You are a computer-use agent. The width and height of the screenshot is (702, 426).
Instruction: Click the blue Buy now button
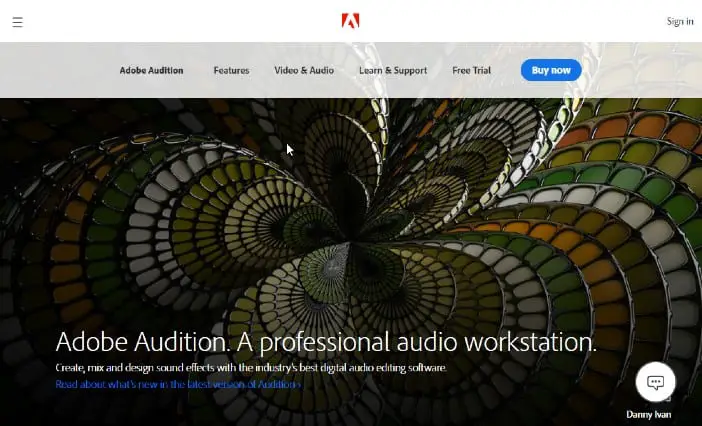[x=551, y=70]
